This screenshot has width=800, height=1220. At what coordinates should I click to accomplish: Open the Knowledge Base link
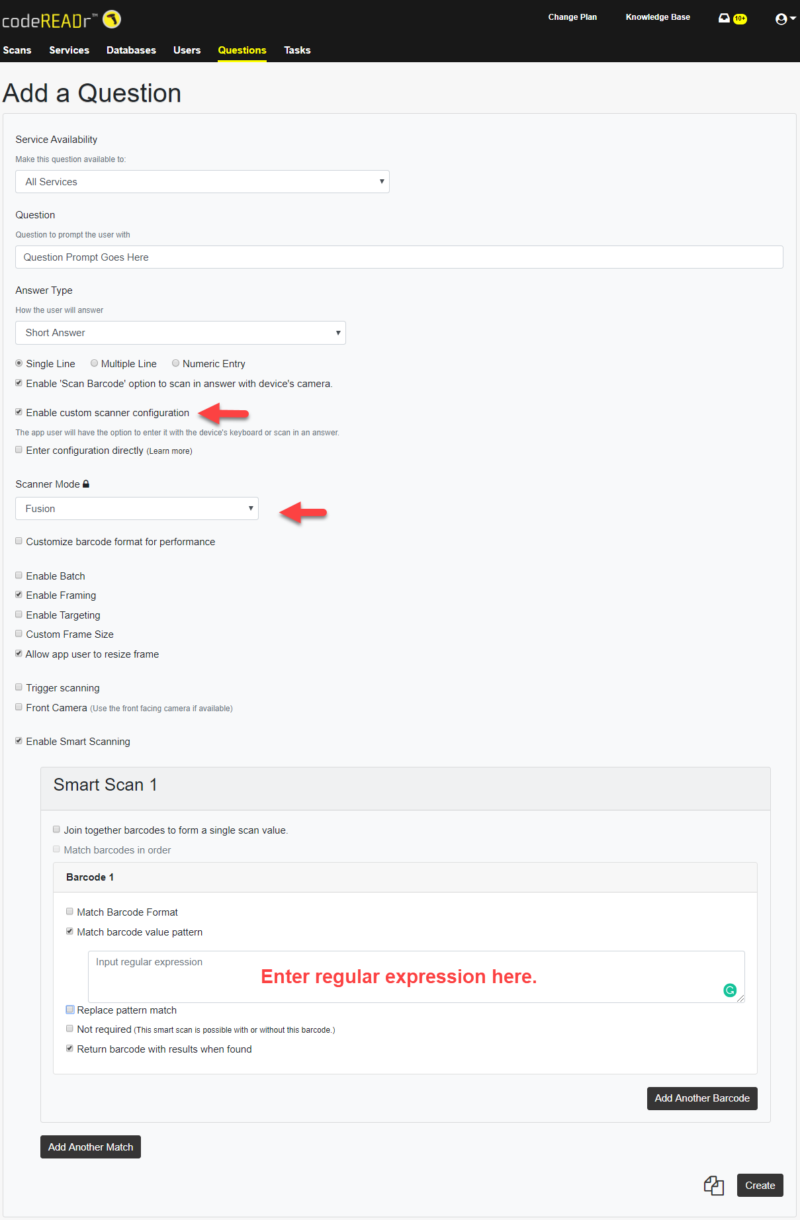[657, 17]
